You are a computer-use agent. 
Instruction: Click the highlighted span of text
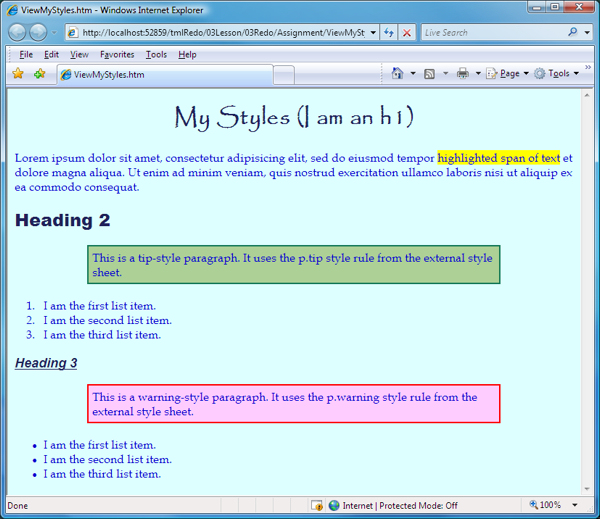coord(499,158)
